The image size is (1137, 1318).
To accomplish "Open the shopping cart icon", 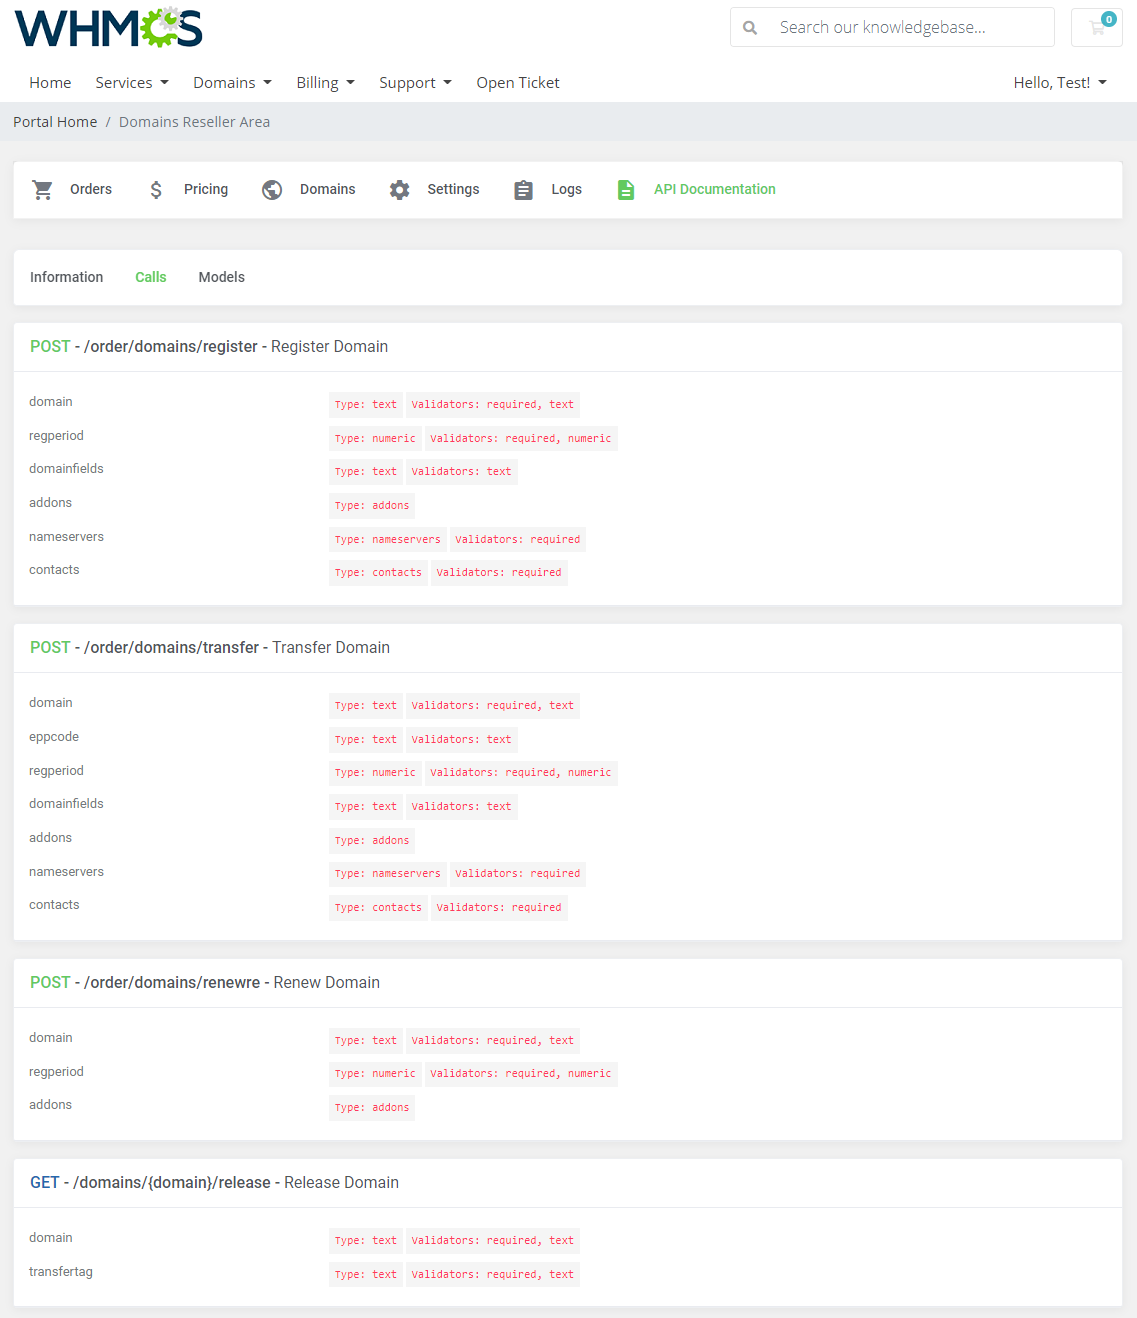I will click(1096, 27).
